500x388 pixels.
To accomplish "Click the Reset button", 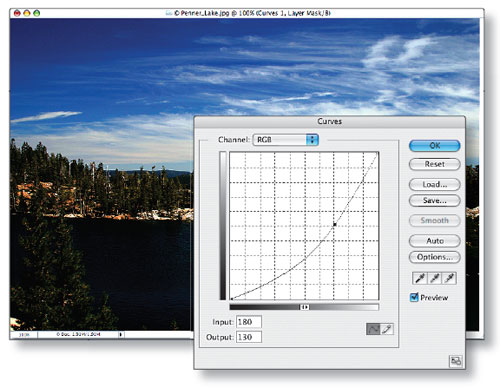I will 434,164.
